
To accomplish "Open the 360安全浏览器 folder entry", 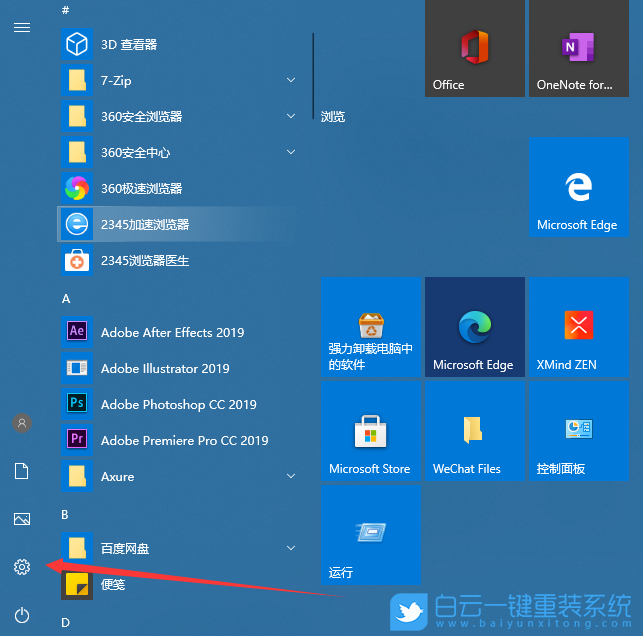I will click(x=178, y=116).
